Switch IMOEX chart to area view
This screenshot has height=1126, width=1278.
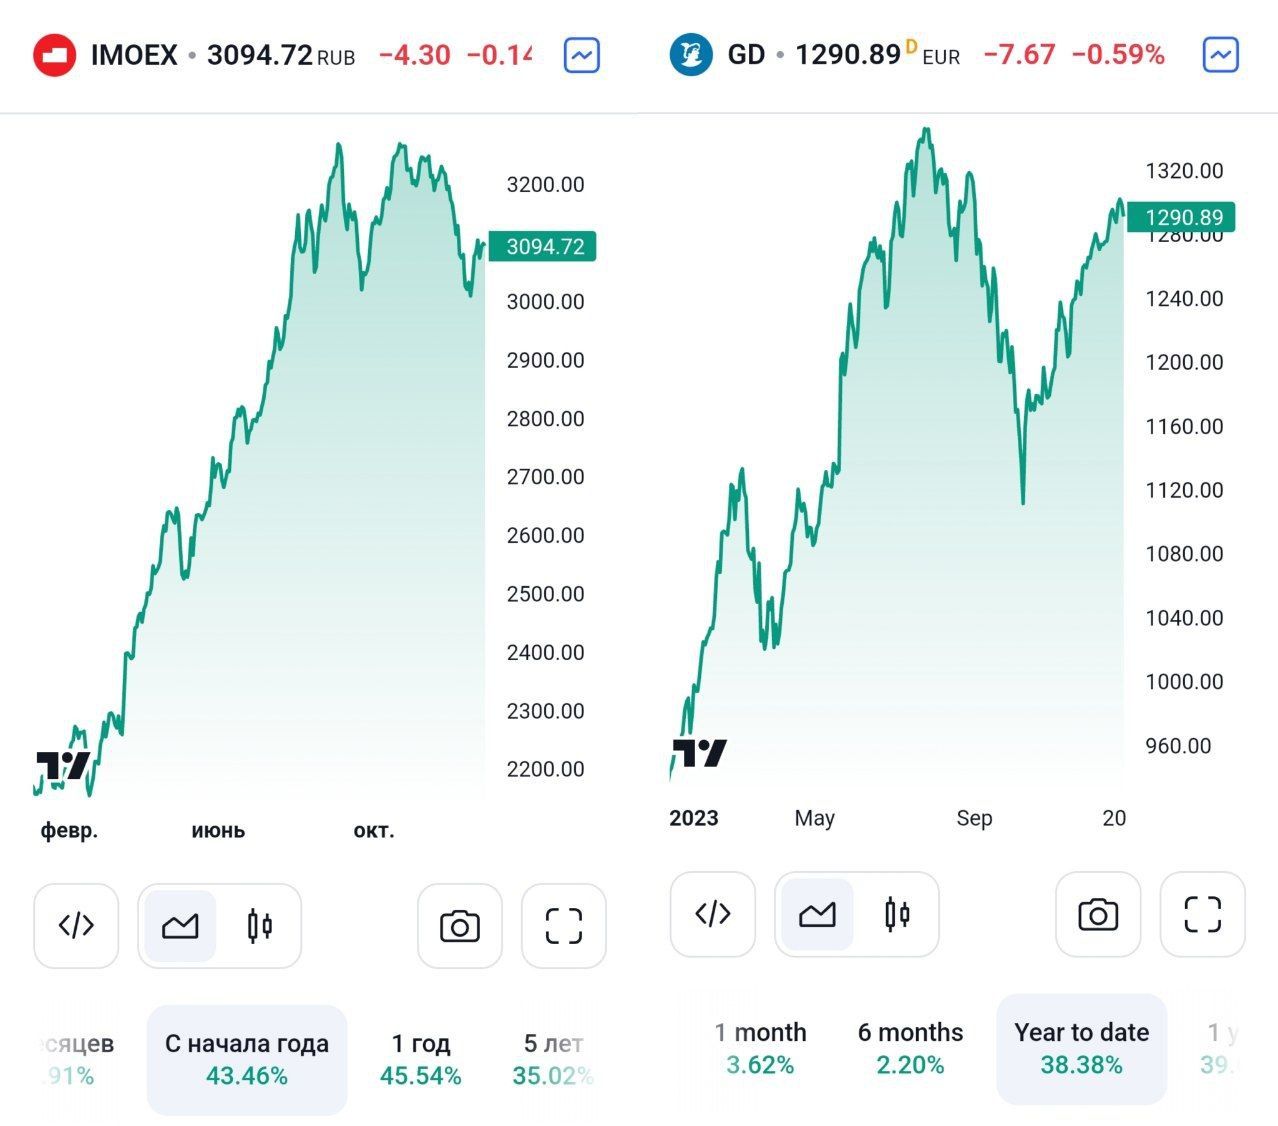[180, 926]
